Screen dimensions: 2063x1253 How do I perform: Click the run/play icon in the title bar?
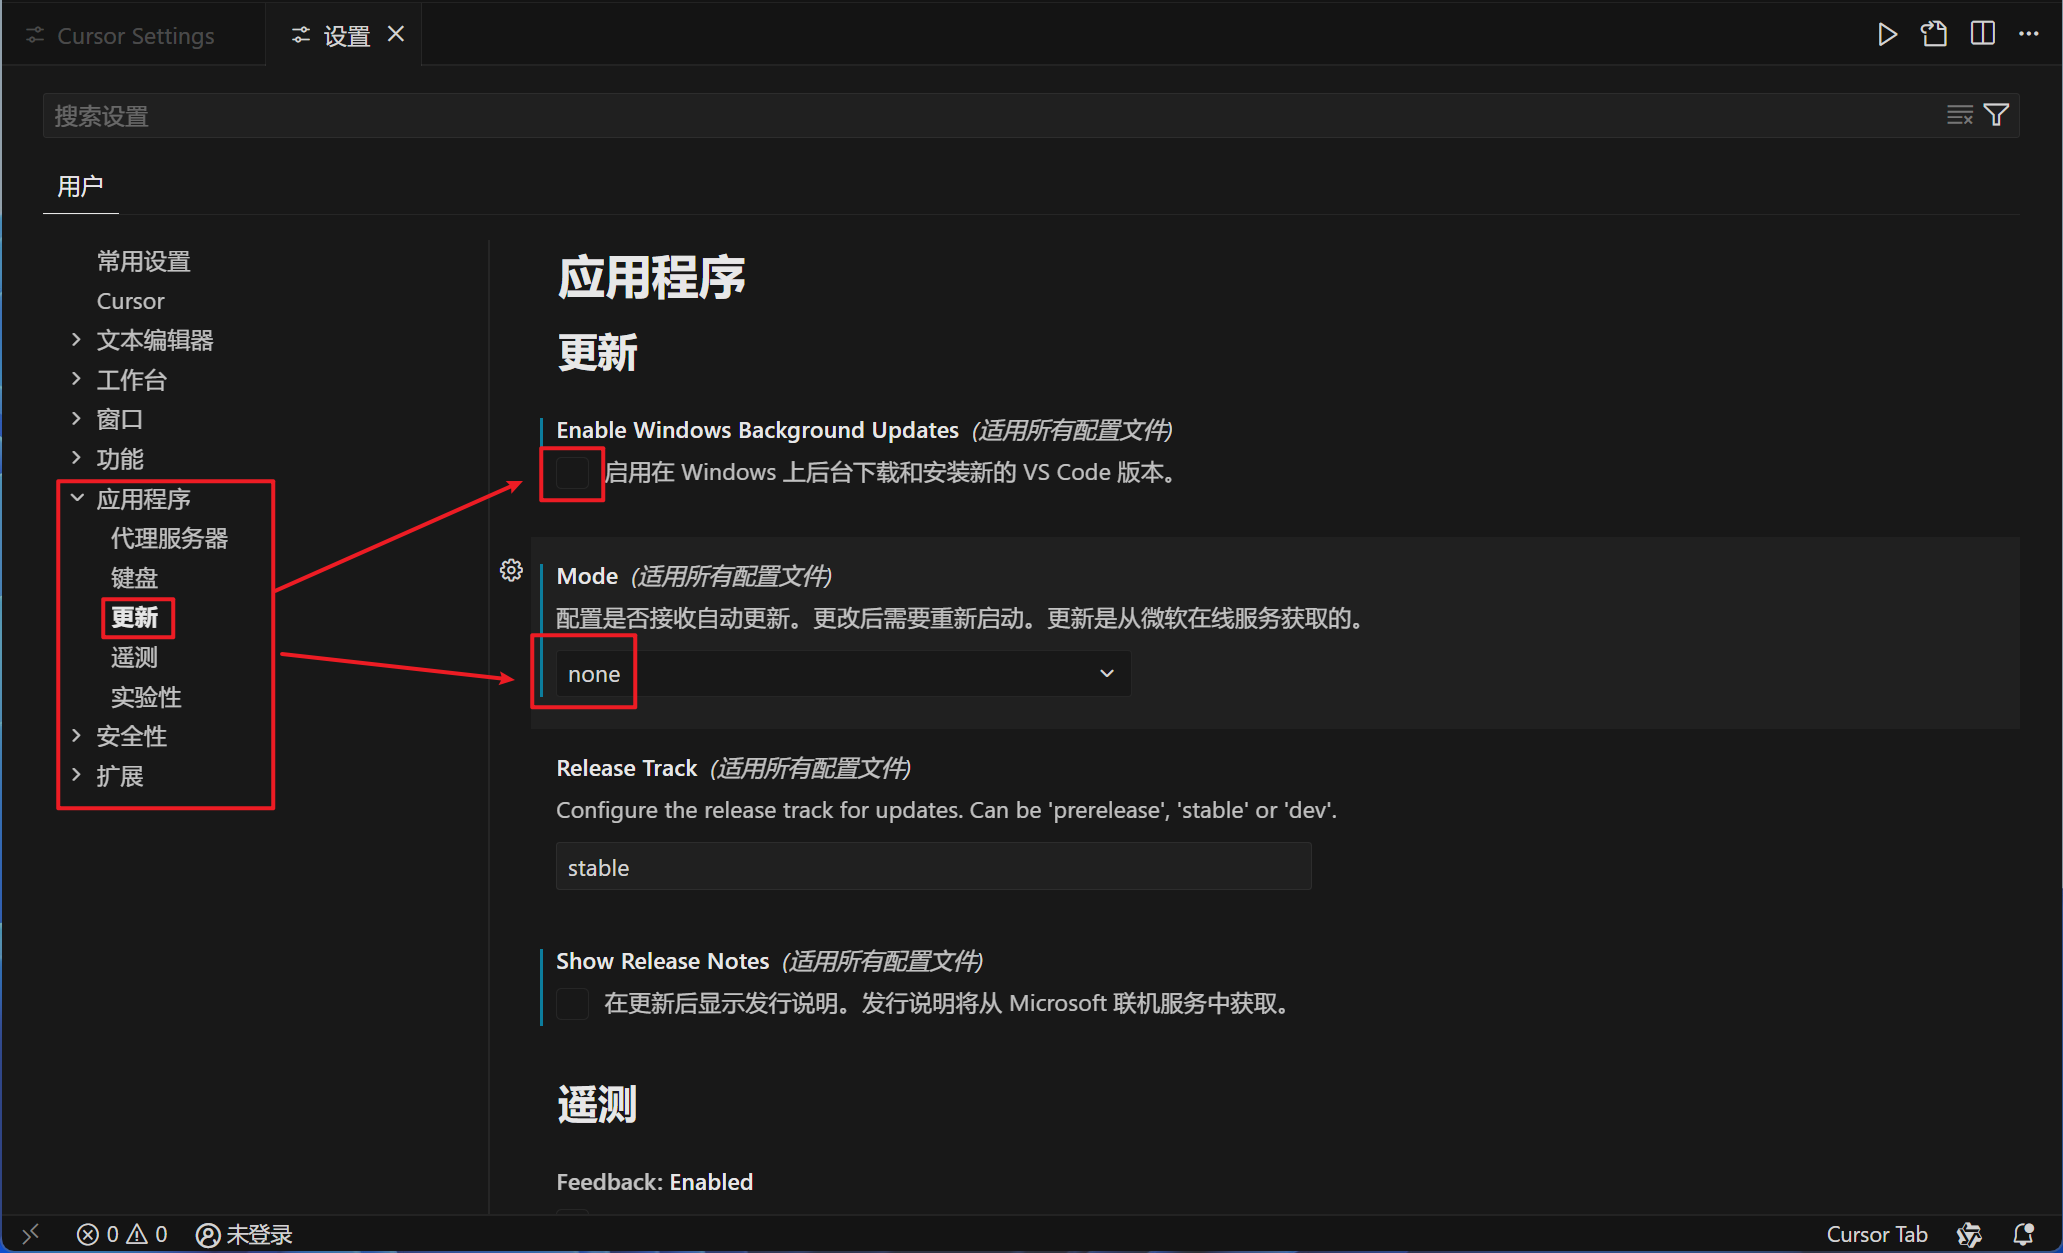click(x=1888, y=34)
